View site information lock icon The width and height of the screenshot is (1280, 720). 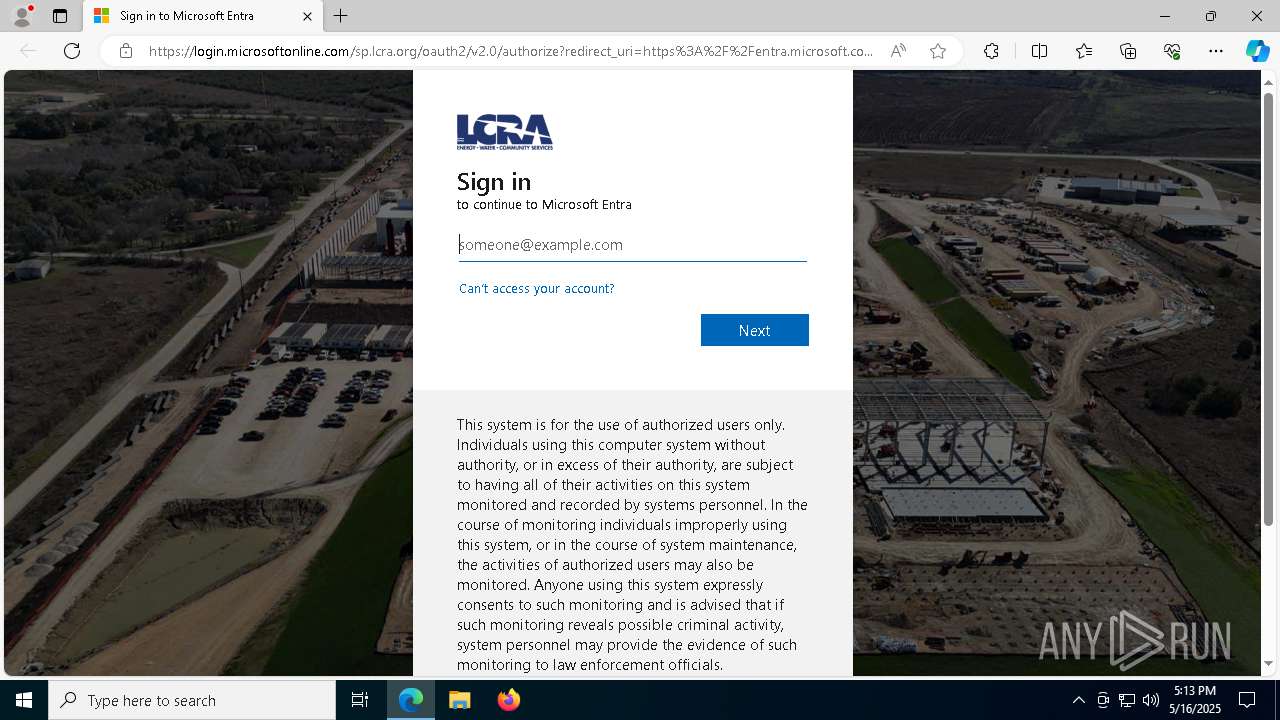point(126,51)
